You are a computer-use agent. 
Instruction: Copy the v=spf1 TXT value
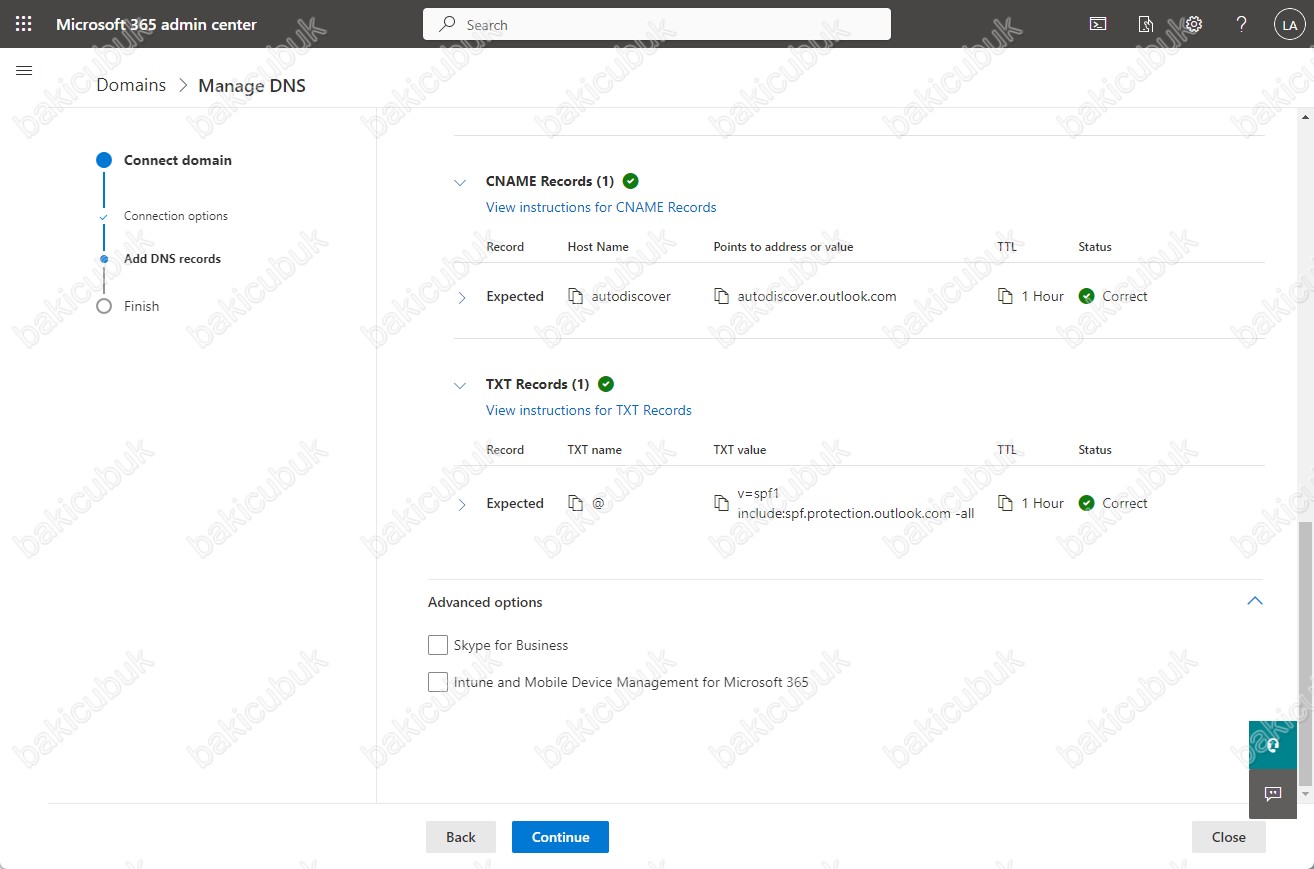721,503
